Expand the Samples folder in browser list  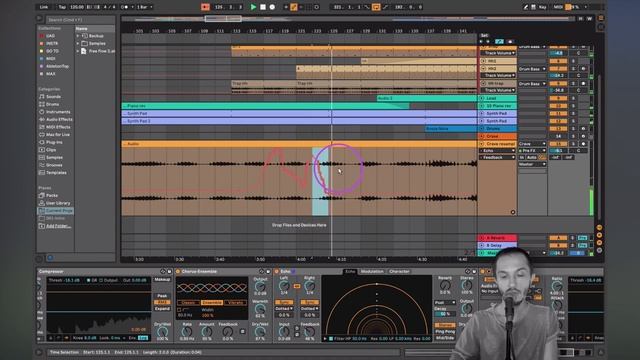78,43
